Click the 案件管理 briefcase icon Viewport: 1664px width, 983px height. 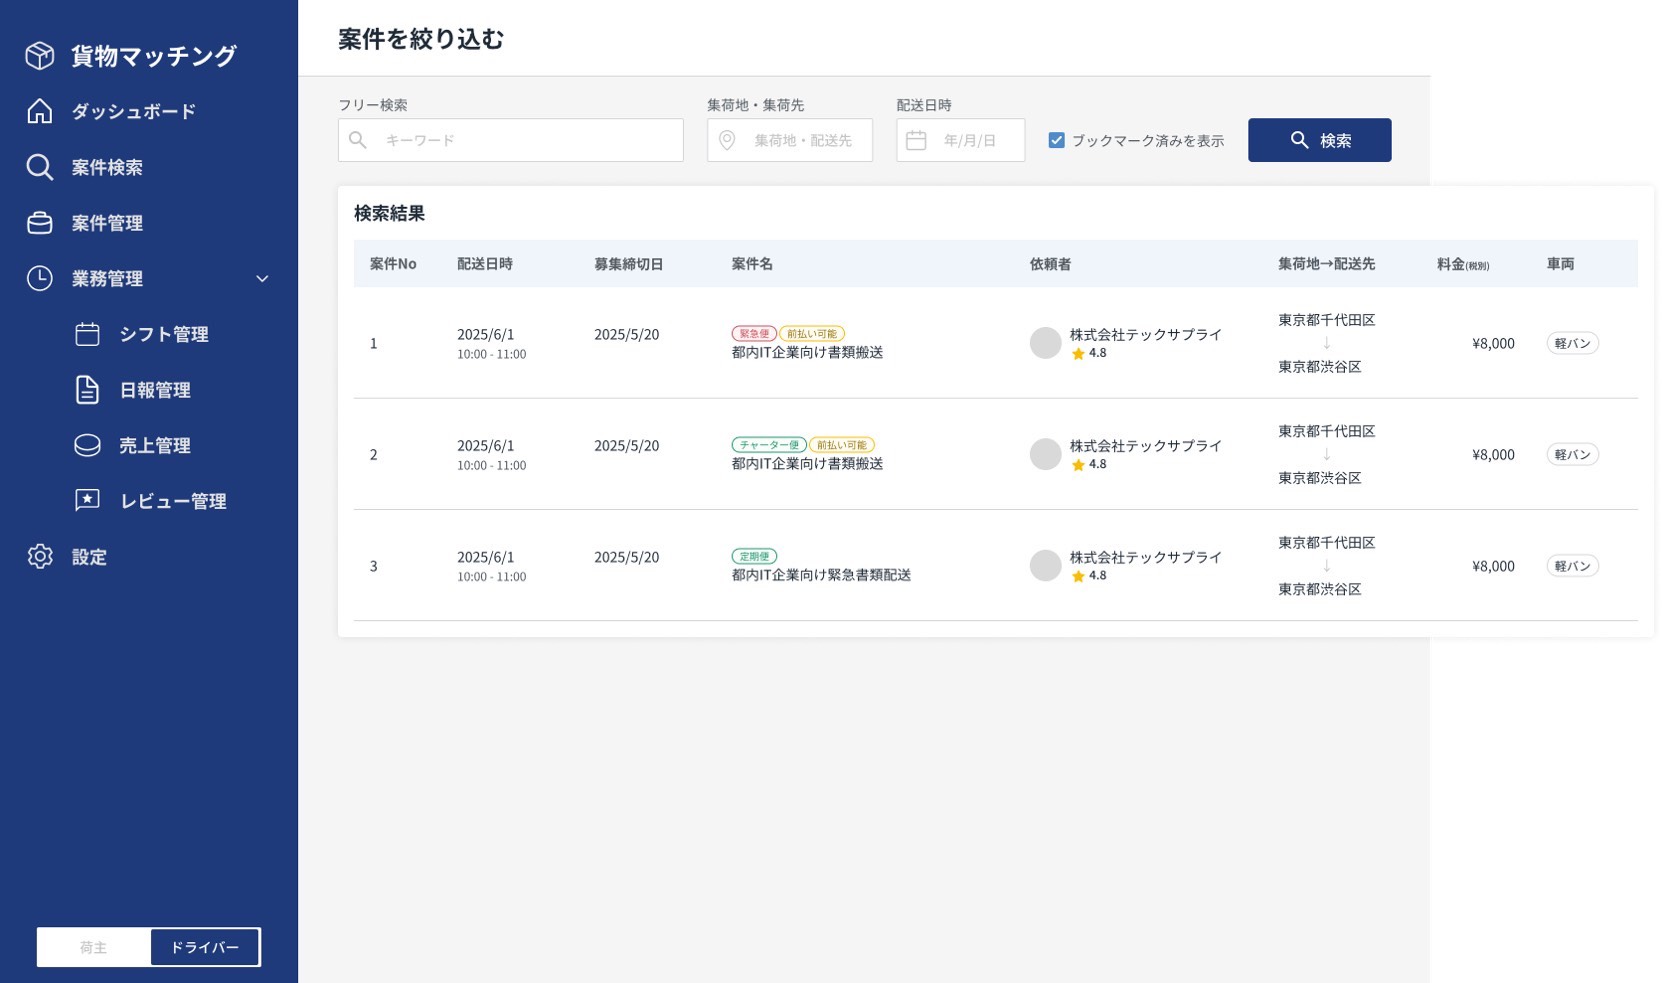(x=40, y=223)
